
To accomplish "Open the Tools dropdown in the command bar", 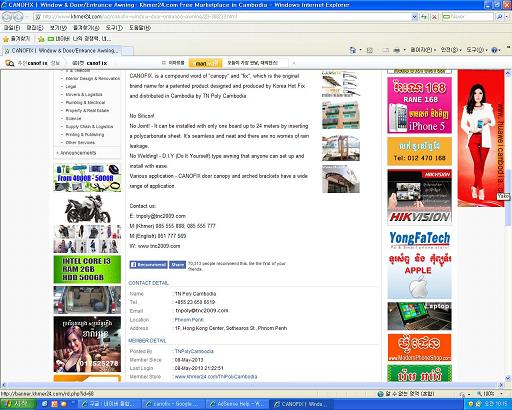I will tap(477, 50).
